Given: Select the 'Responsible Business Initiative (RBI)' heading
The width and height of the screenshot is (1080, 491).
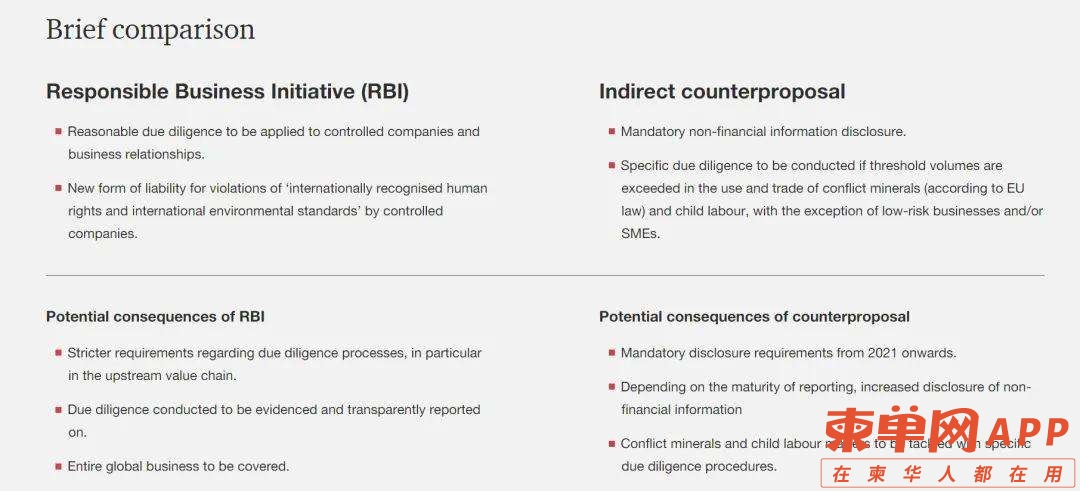Looking at the screenshot, I should coord(227,92).
